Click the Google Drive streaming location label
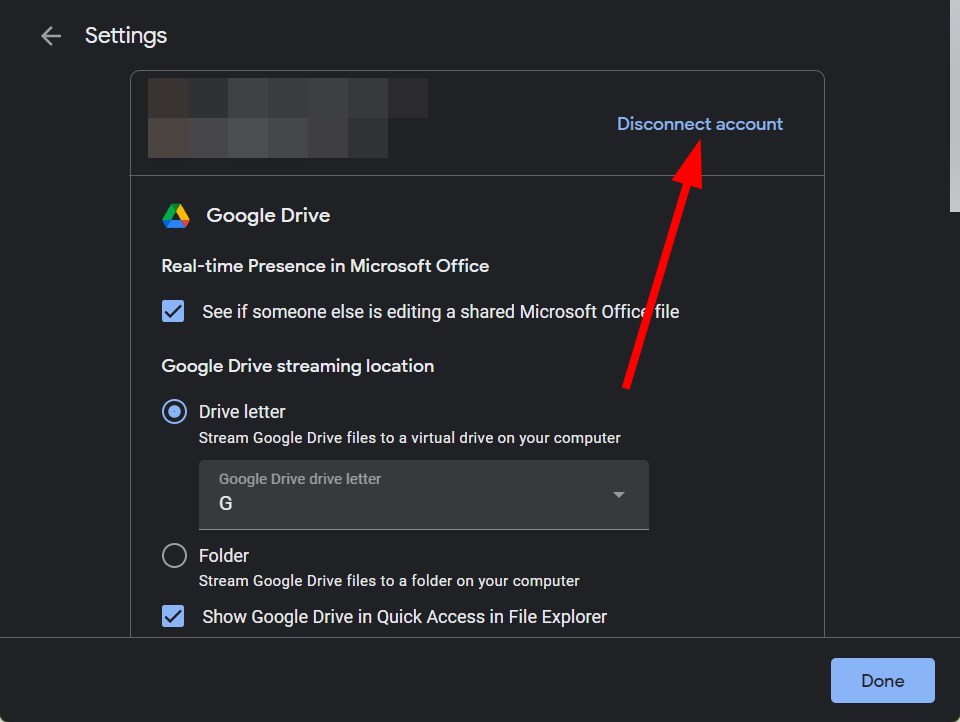 click(297, 366)
